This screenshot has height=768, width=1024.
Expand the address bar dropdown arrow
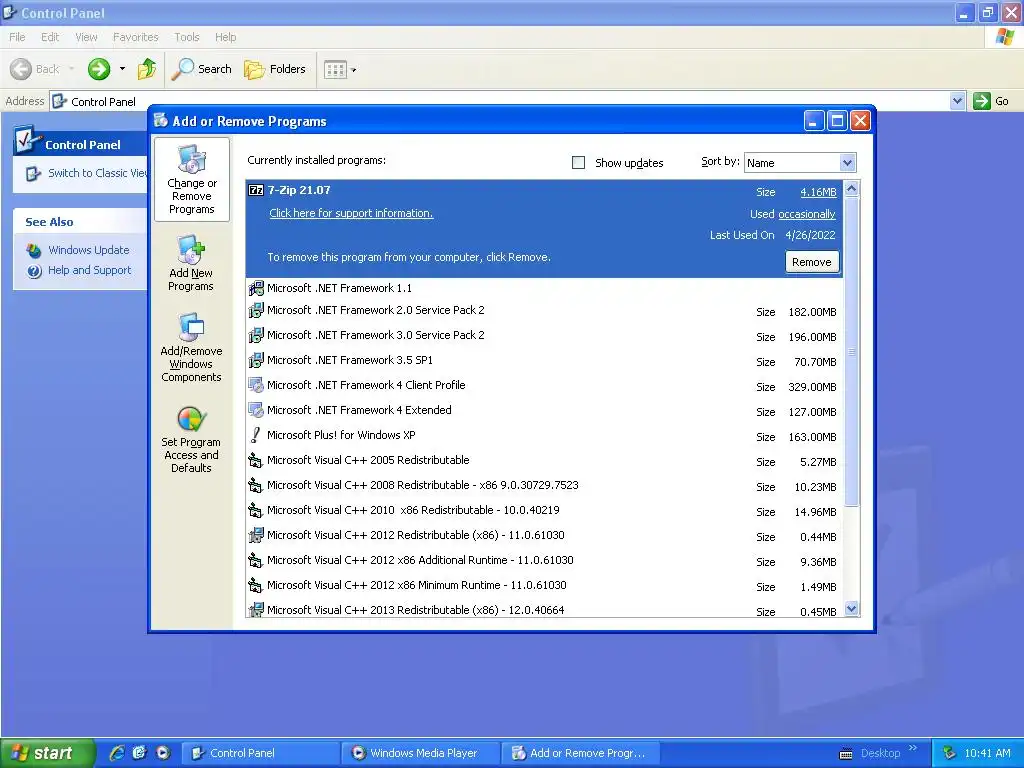click(957, 101)
